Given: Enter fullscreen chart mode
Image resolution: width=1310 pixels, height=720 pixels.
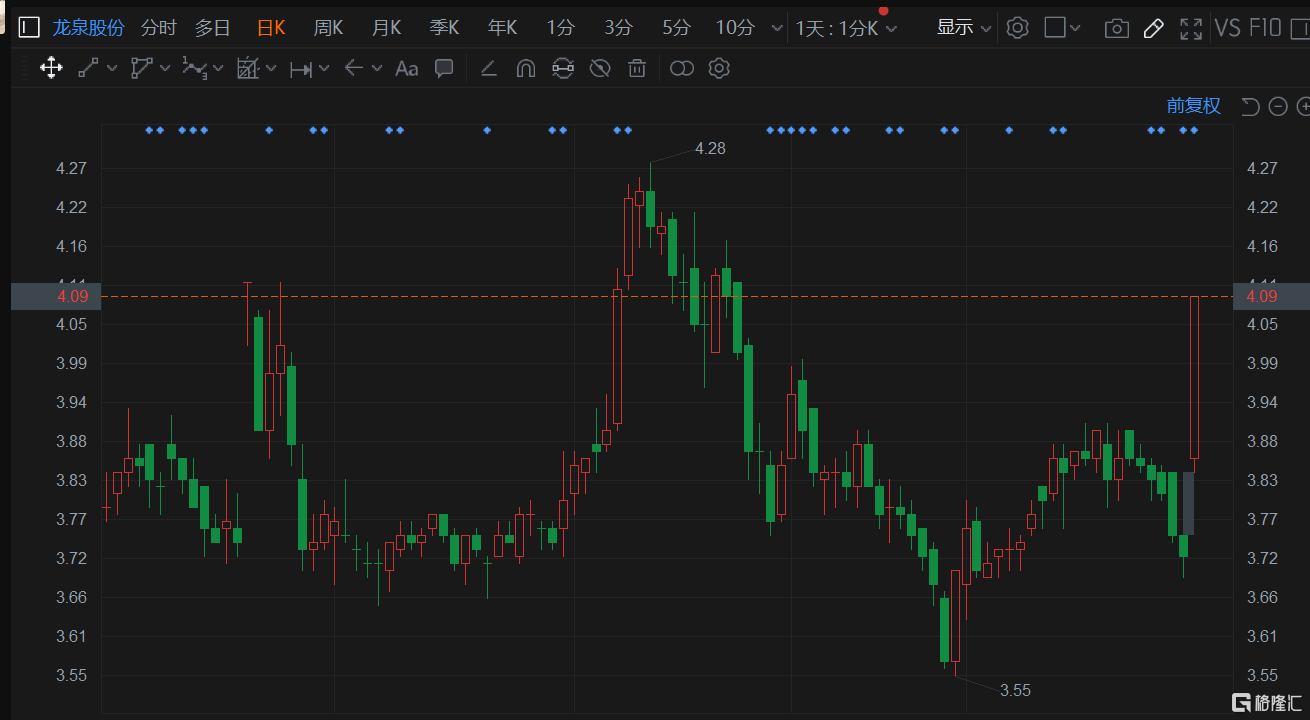Looking at the screenshot, I should [1190, 29].
